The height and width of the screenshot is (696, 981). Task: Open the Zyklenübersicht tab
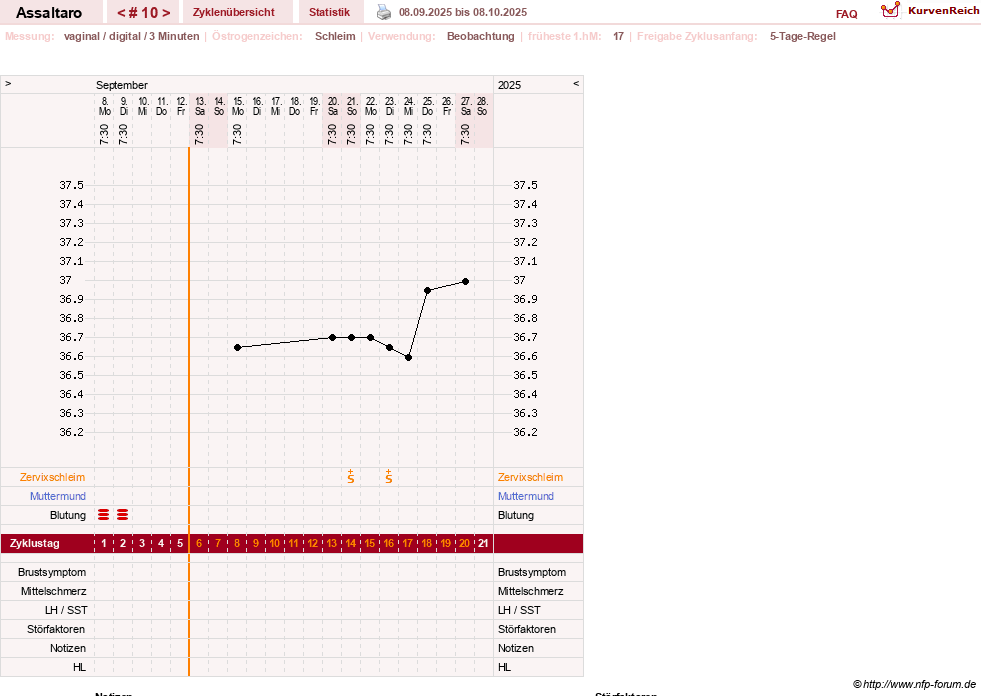tap(233, 13)
